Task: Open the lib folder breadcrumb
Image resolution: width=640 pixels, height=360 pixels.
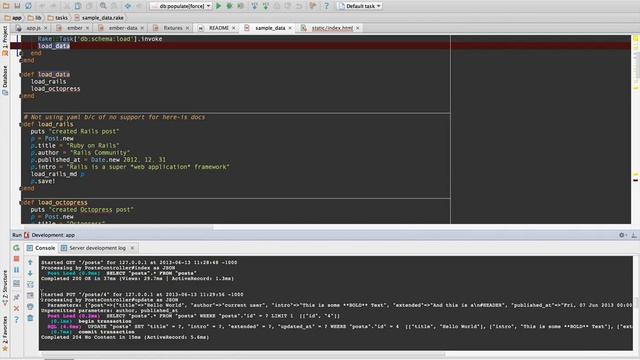Action: (x=35, y=18)
